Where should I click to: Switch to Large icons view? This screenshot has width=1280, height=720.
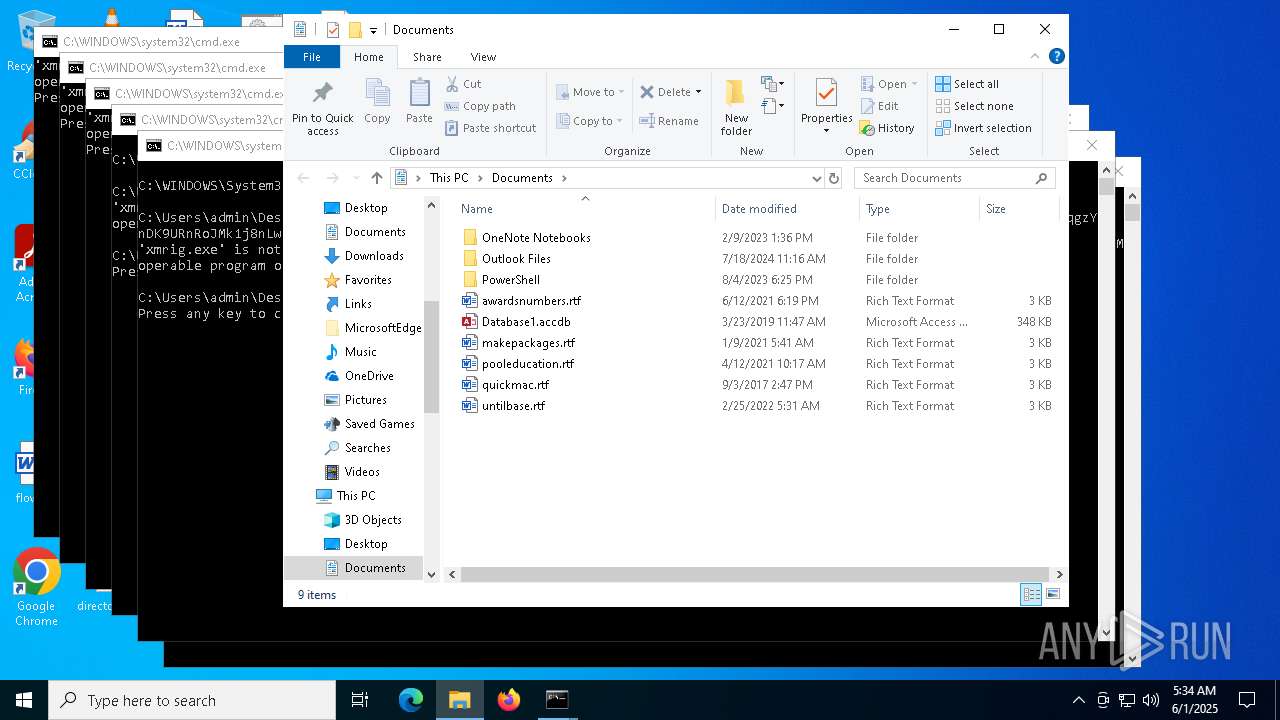coord(1052,595)
